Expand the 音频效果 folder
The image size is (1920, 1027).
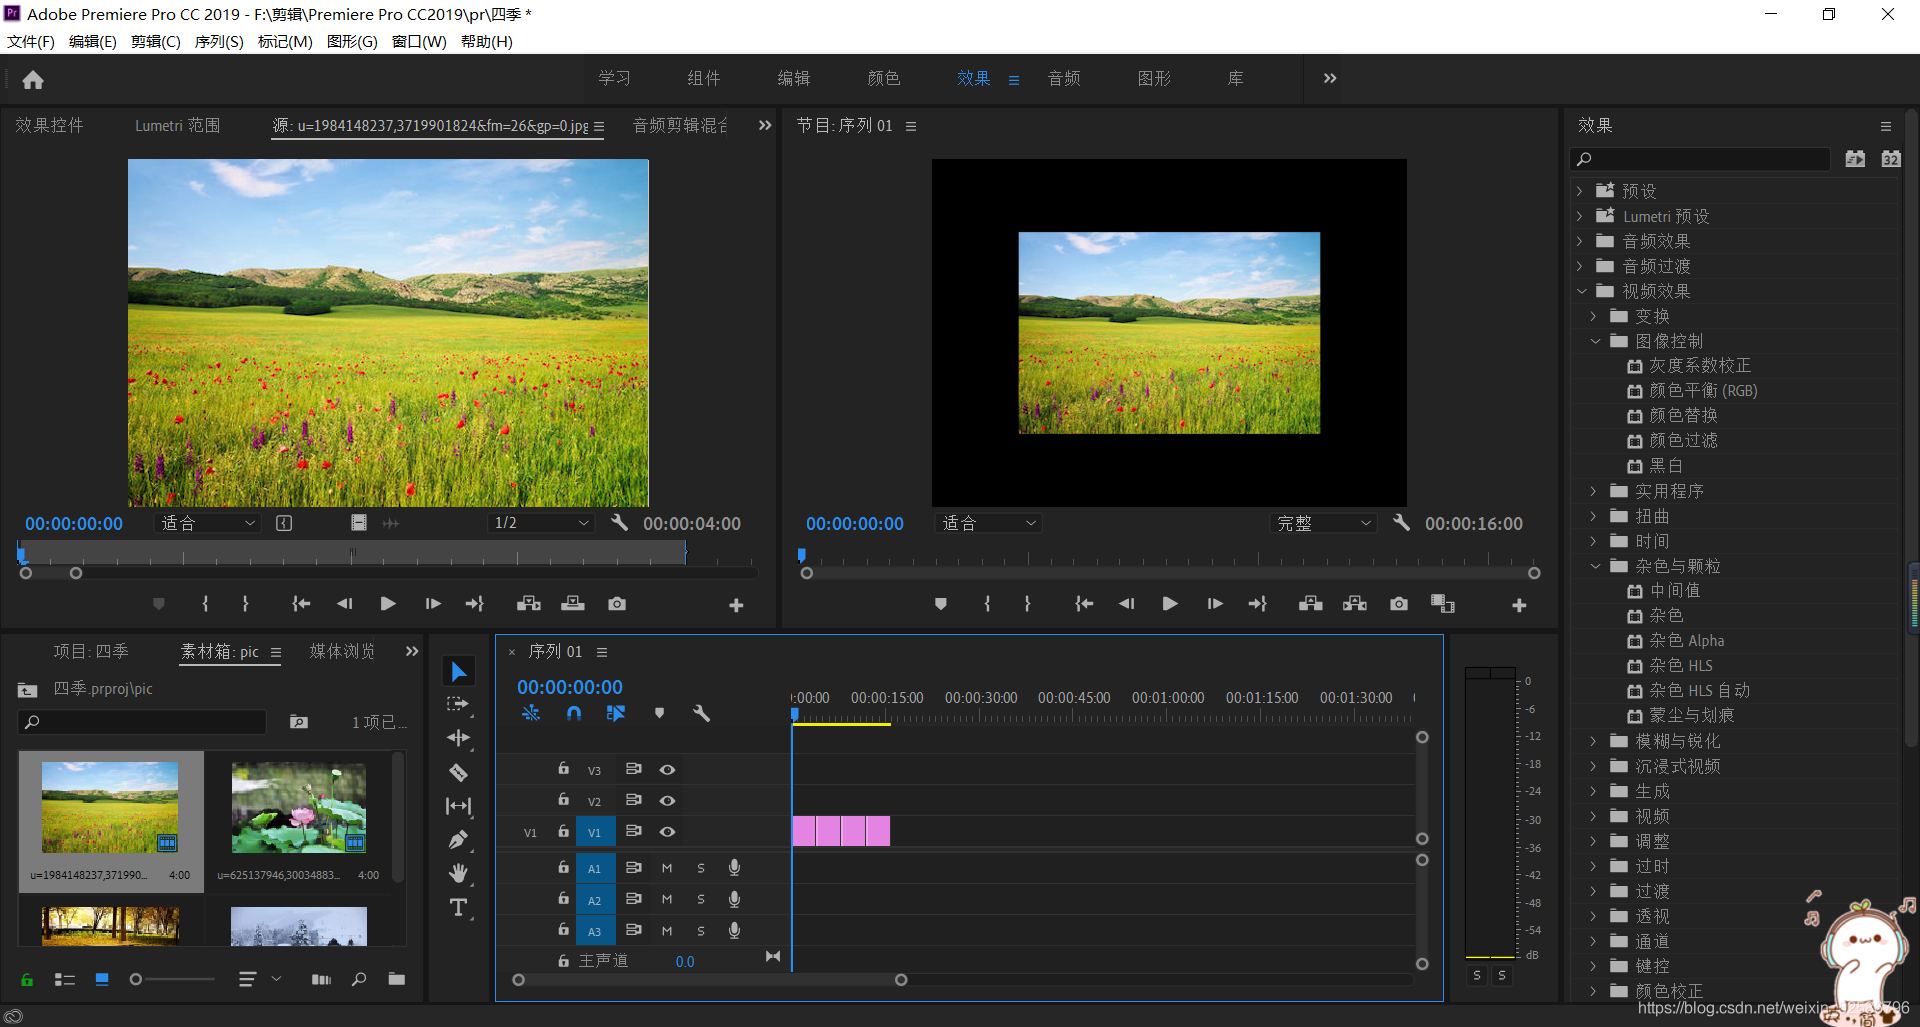pyautogui.click(x=1580, y=241)
